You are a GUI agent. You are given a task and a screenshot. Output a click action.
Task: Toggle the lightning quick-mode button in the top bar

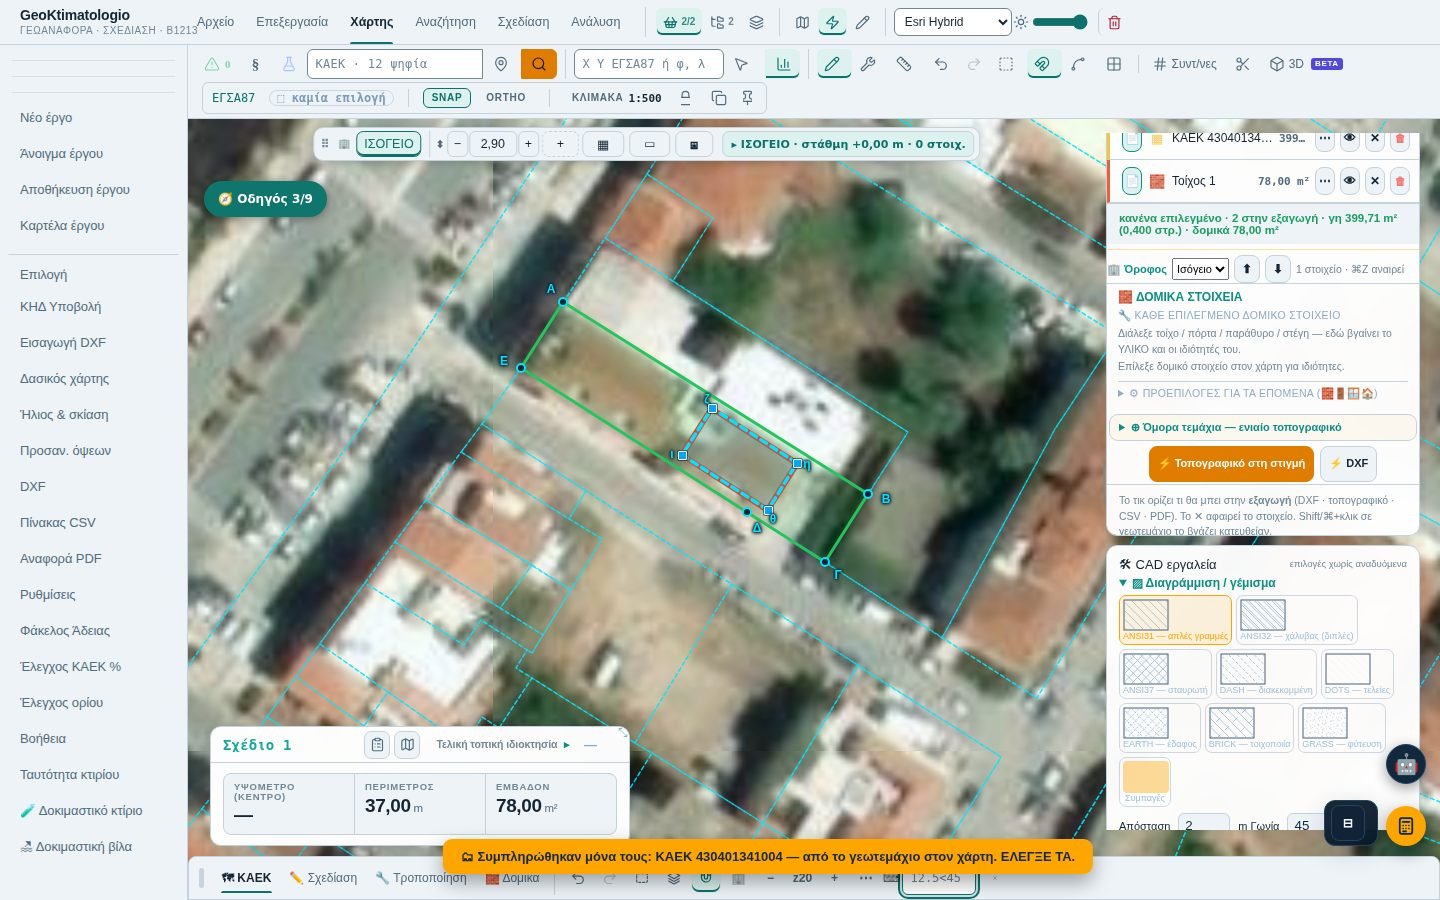(831, 22)
